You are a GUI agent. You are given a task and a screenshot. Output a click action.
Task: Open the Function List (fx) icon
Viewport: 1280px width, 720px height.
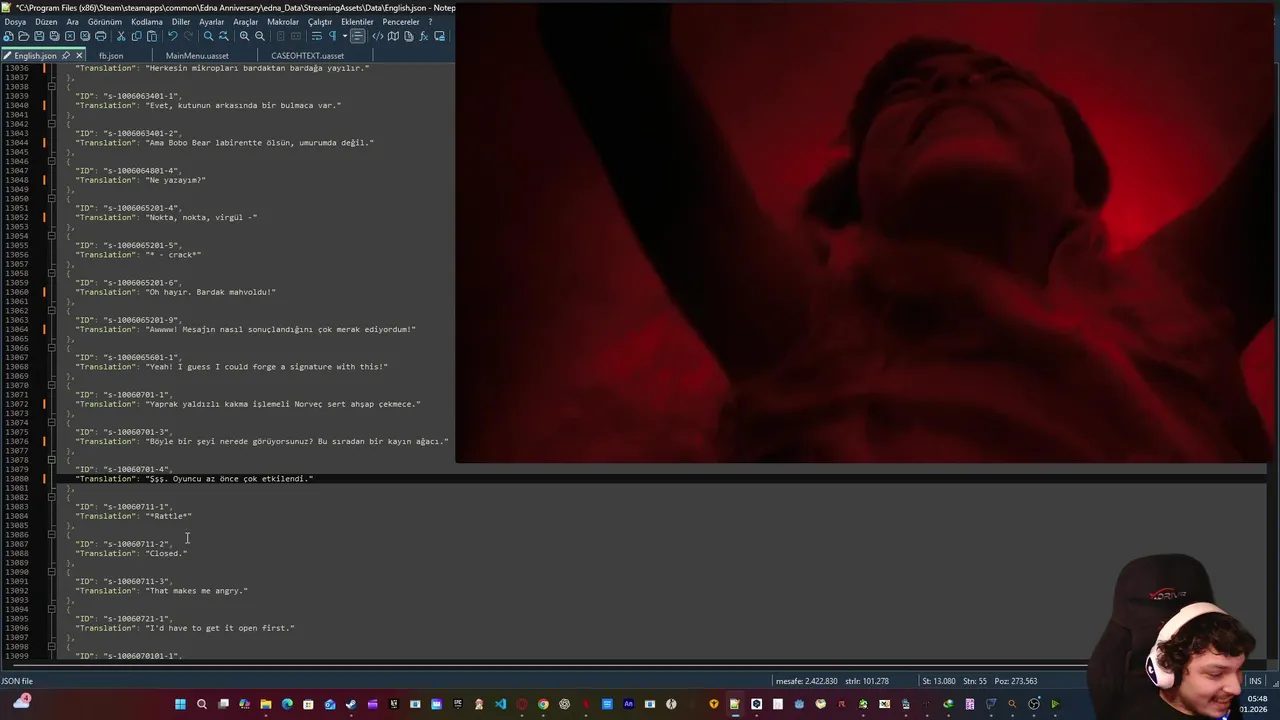coord(424,36)
